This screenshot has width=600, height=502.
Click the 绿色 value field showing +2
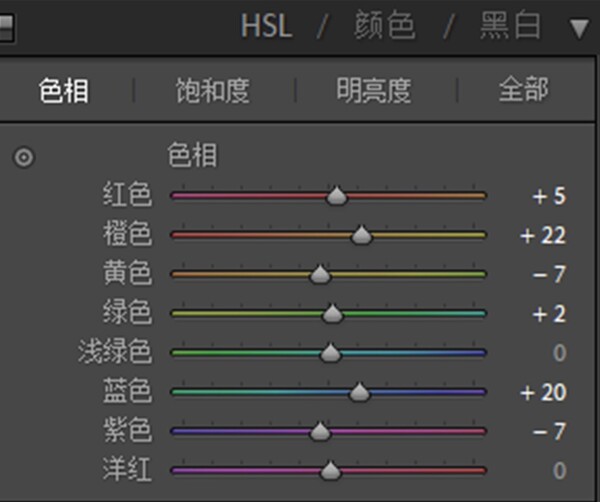coord(549,314)
